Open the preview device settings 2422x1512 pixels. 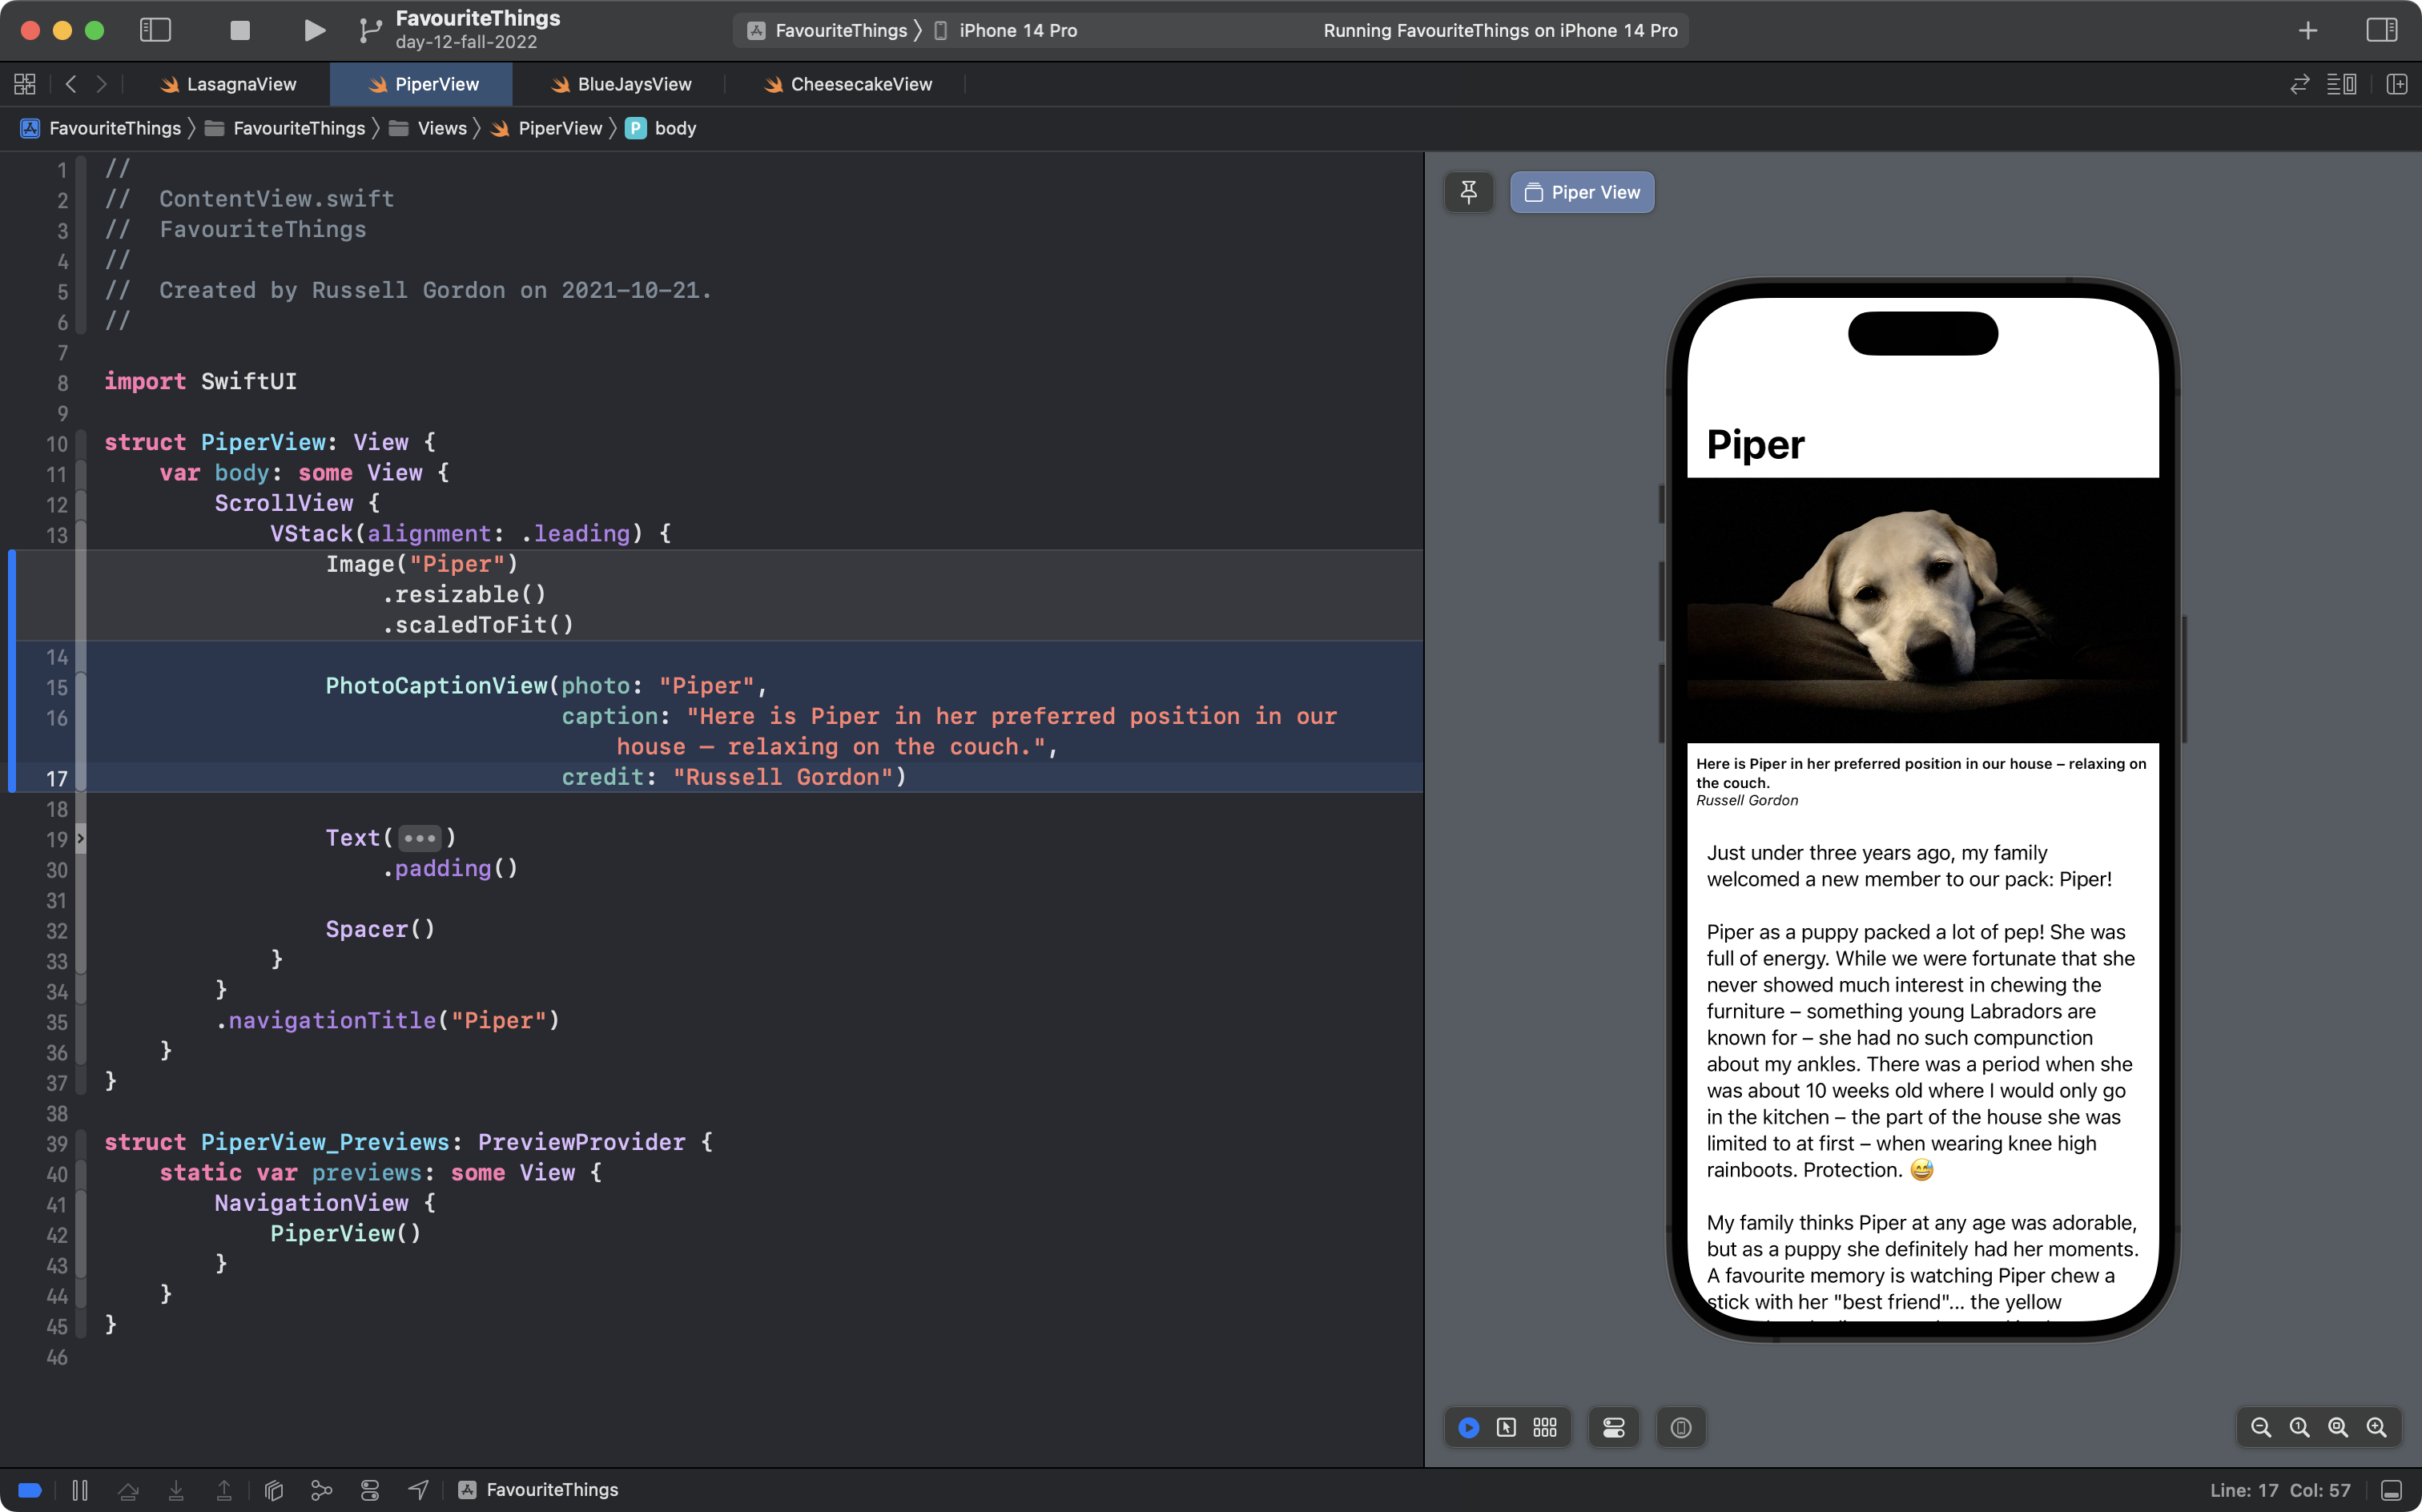click(x=1613, y=1427)
